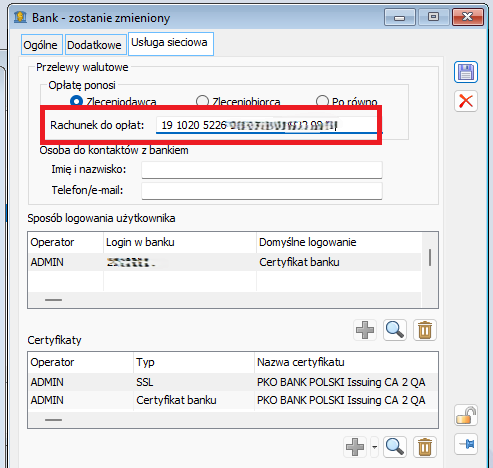Switch to the Ogólne tab

pyautogui.click(x=40, y=45)
